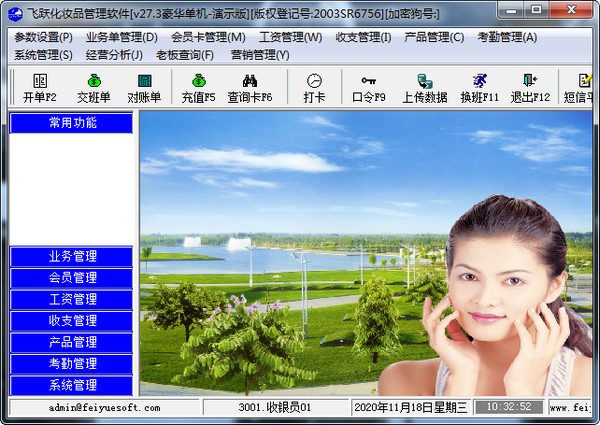Image resolution: width=600 pixels, height=425 pixels.
Task: Expand the 收支管理 sidebar section
Action: (x=72, y=321)
